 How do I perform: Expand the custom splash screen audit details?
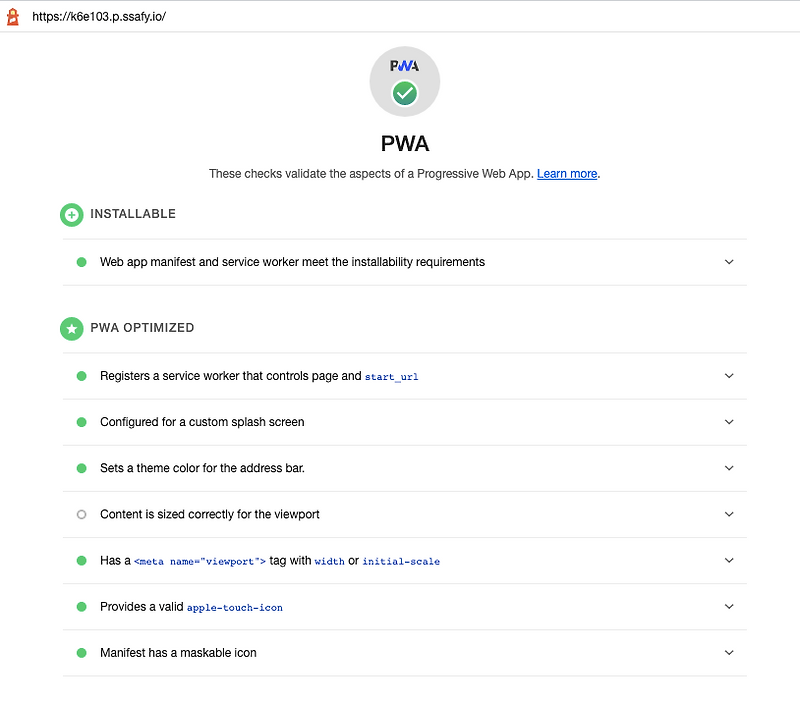pos(729,422)
